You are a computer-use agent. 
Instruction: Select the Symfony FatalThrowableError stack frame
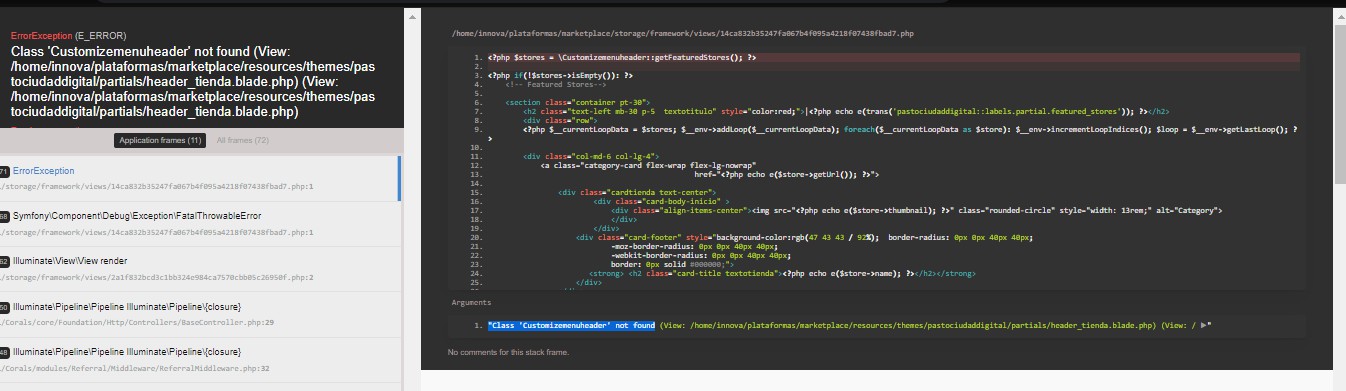(199, 223)
